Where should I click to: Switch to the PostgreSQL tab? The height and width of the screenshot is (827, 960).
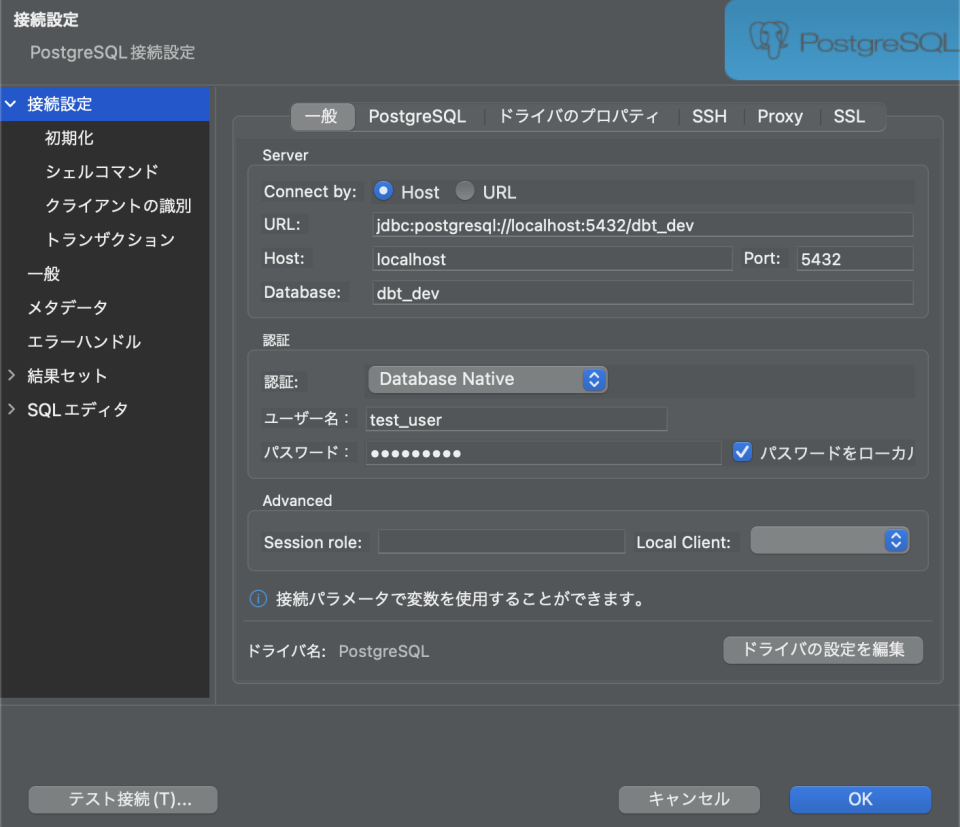pos(417,116)
